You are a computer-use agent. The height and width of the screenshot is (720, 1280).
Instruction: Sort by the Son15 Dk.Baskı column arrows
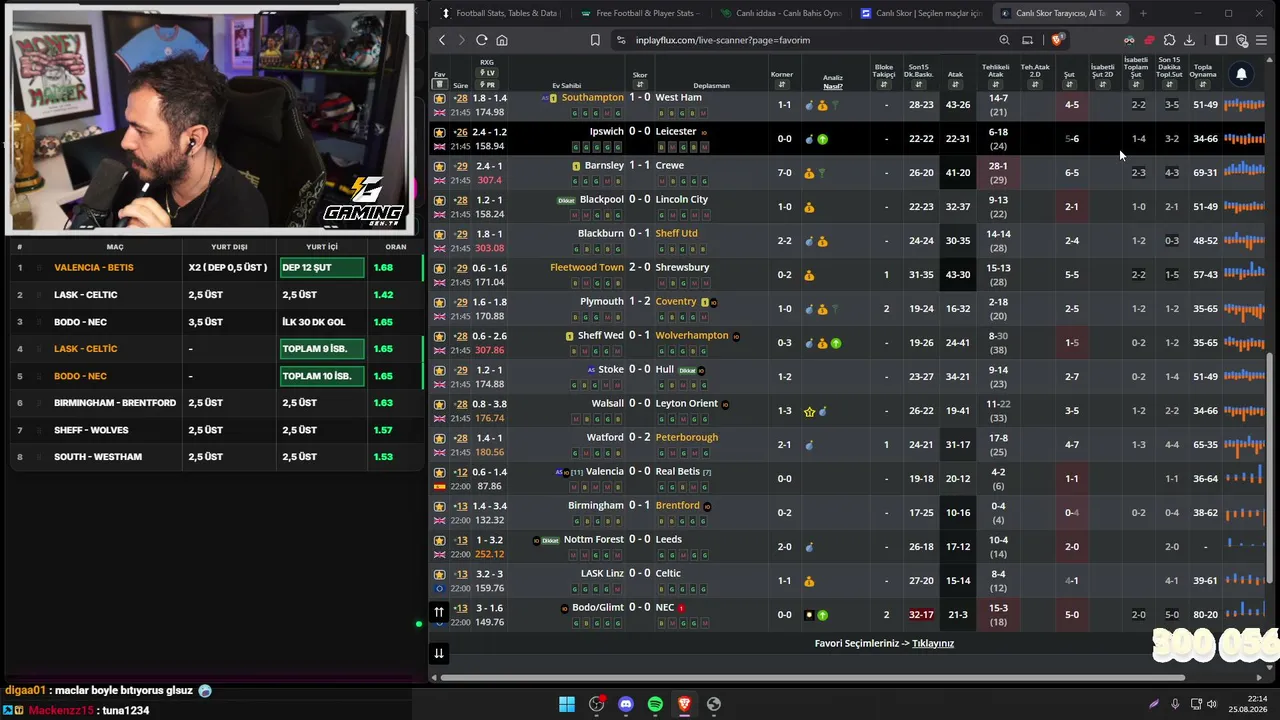(x=918, y=85)
